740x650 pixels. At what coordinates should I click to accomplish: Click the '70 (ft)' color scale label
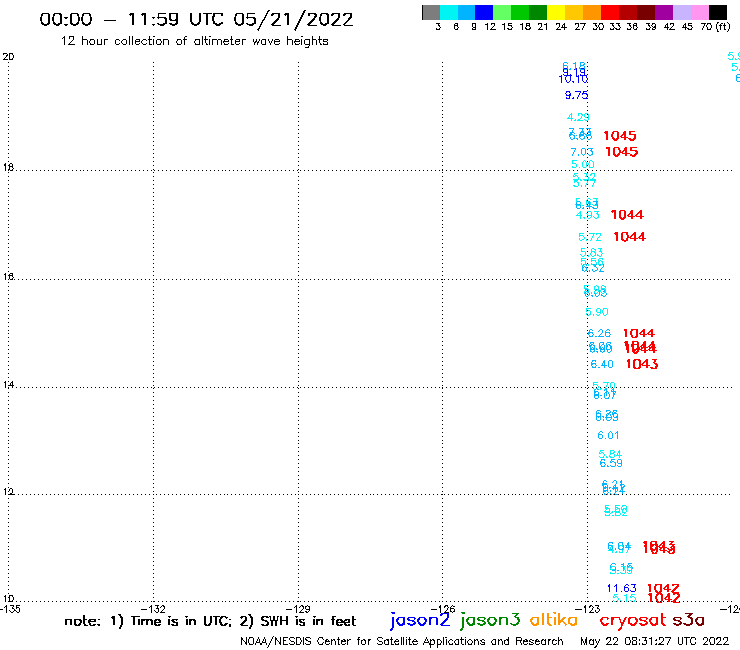pos(715,27)
